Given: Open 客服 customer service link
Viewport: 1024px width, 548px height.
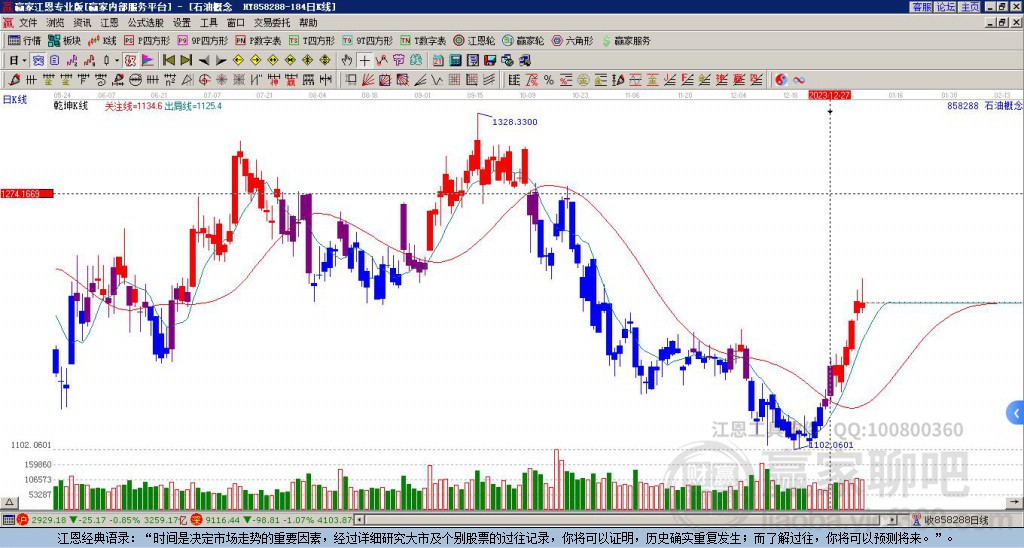Looking at the screenshot, I should click(922, 7).
